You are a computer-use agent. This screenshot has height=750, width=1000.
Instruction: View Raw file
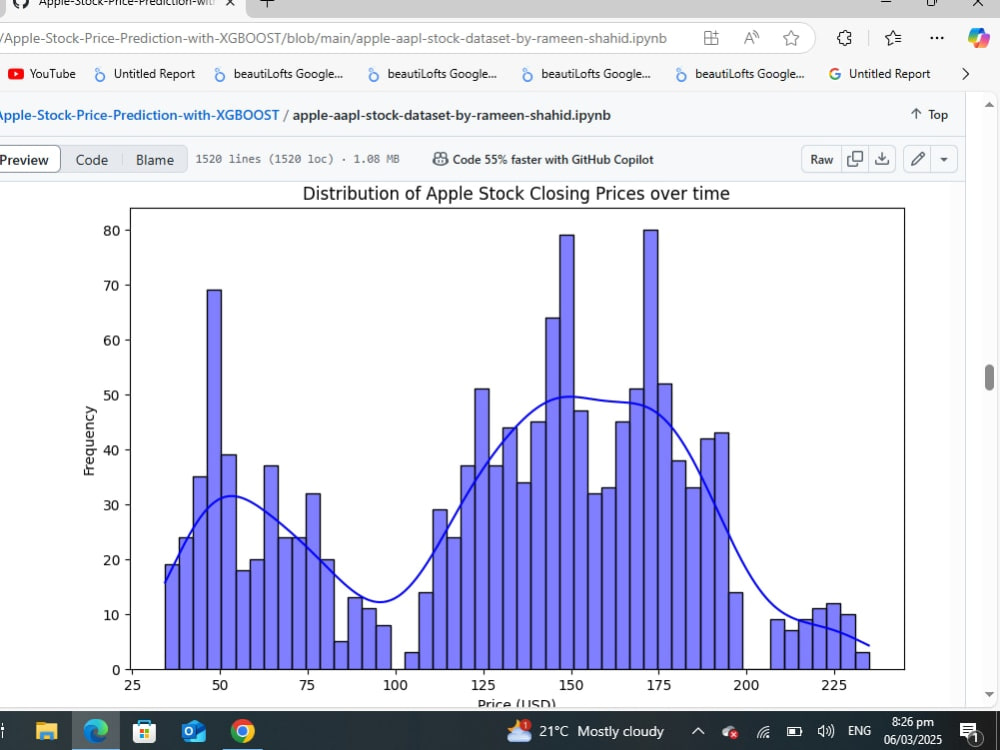pyautogui.click(x=821, y=159)
